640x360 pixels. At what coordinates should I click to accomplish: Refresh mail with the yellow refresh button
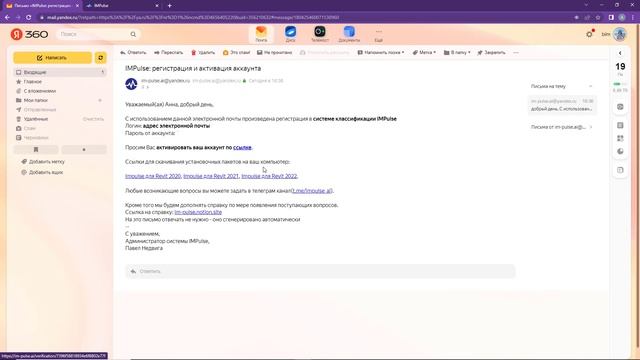pyautogui.click(x=101, y=58)
